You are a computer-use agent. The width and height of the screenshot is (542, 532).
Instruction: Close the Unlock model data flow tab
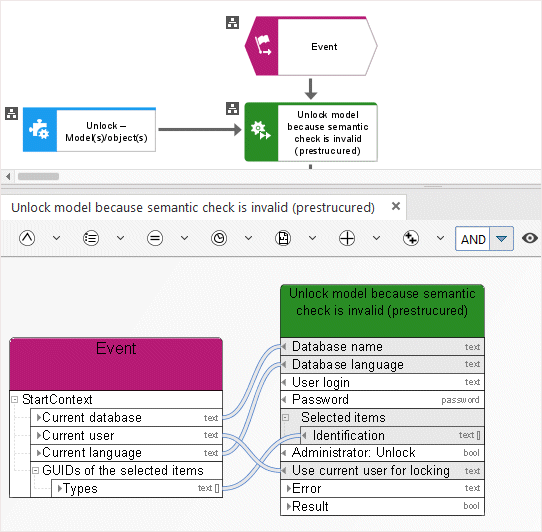click(396, 206)
